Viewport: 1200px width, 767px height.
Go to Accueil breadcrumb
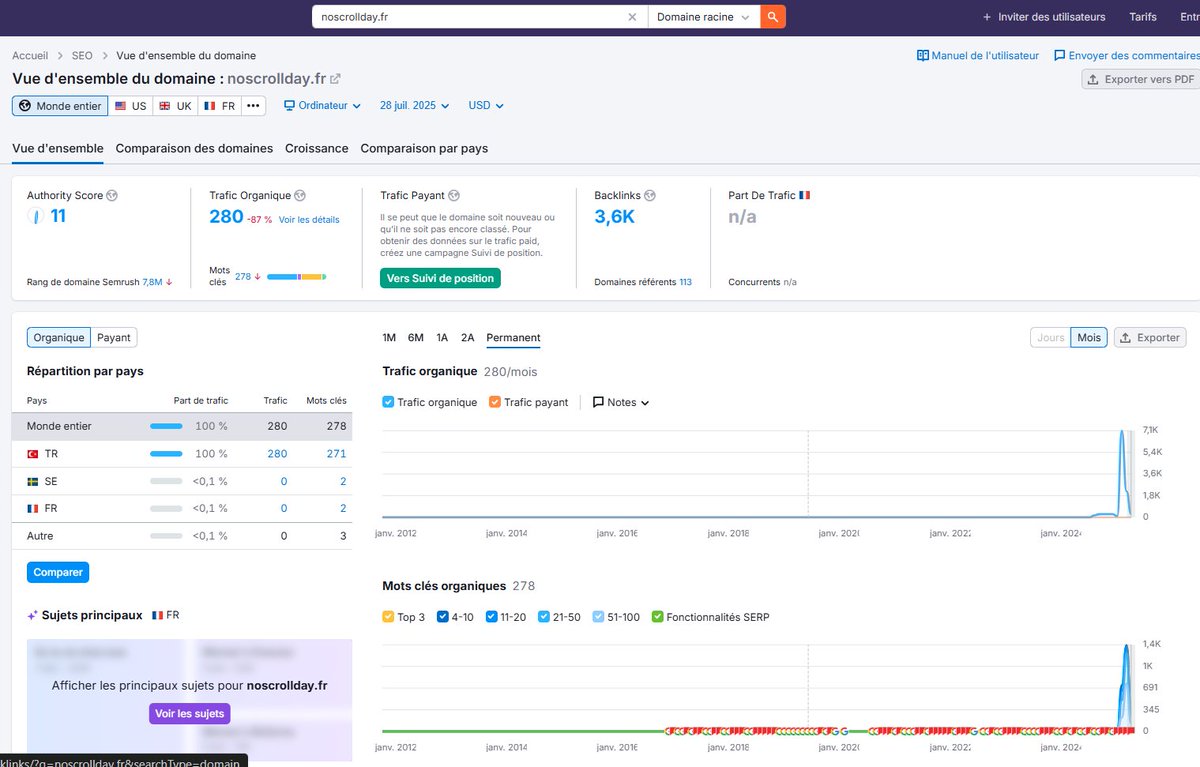click(30, 56)
